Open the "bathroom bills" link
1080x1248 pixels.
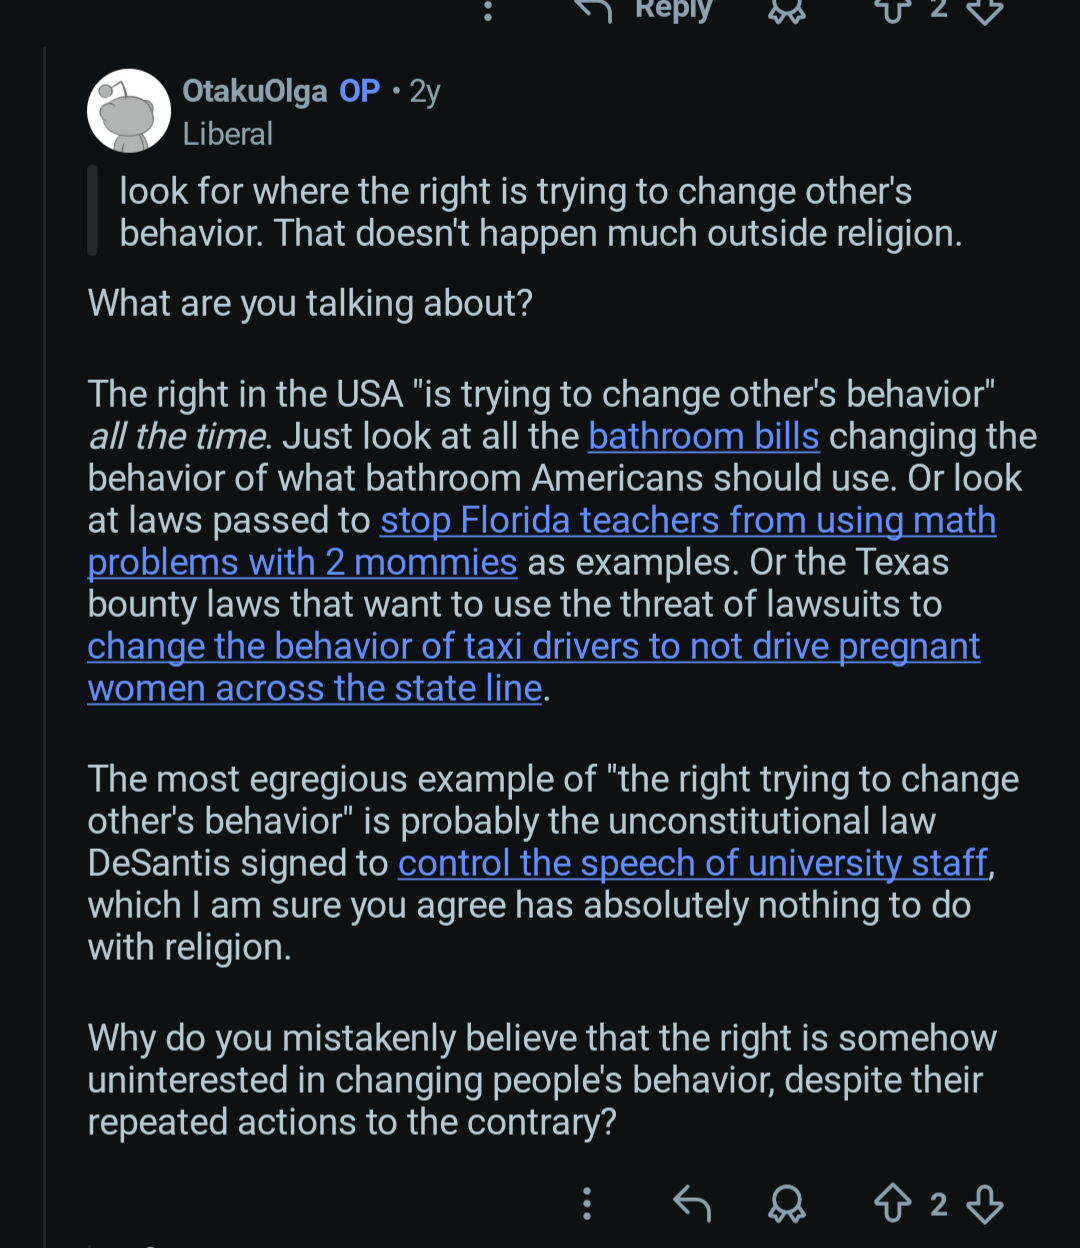tap(703, 437)
